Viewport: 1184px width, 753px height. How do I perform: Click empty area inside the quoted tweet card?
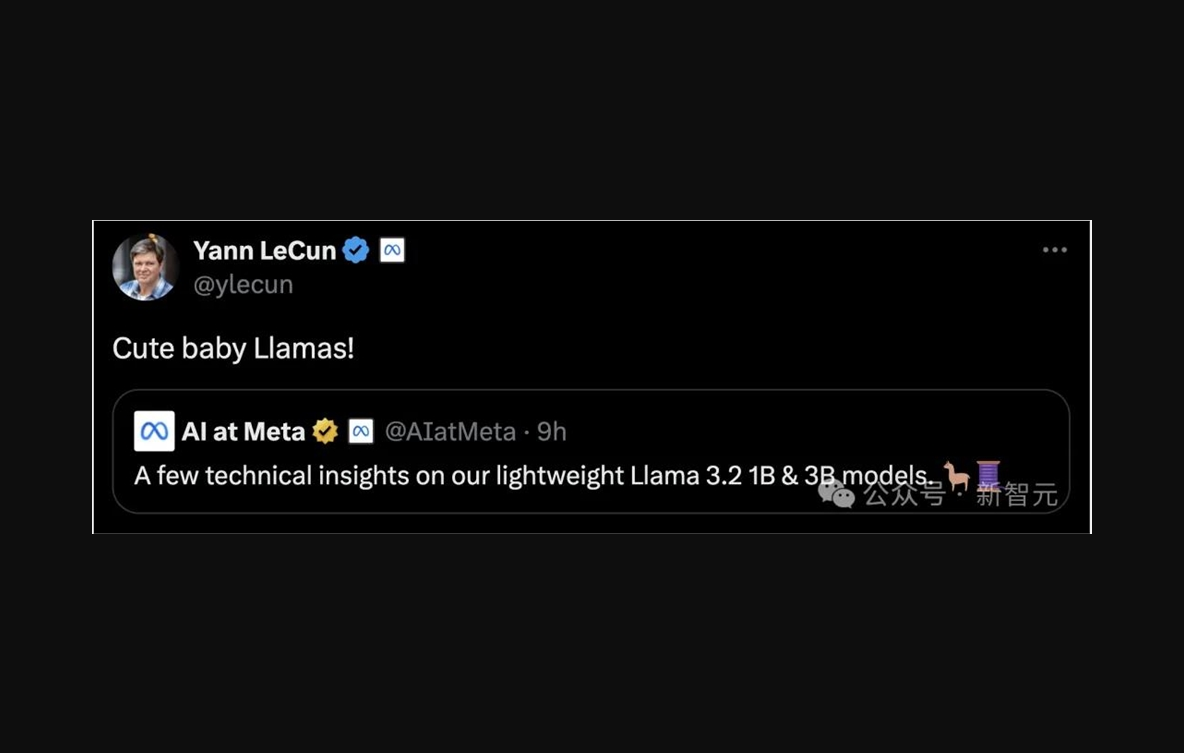click(793, 431)
